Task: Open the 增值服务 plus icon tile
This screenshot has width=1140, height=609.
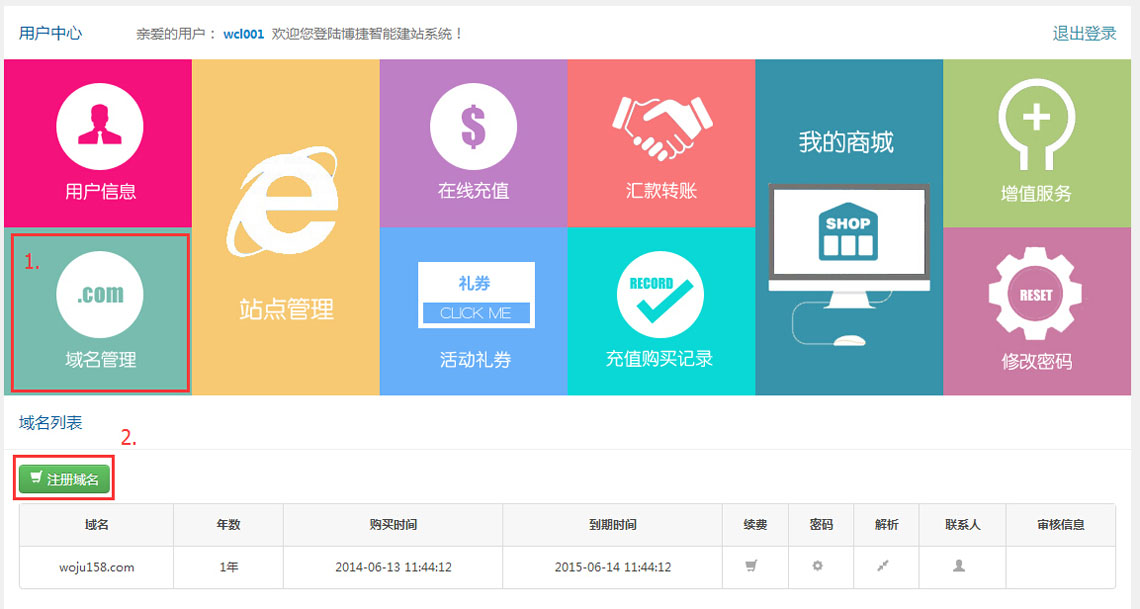Action: [x=1036, y=143]
